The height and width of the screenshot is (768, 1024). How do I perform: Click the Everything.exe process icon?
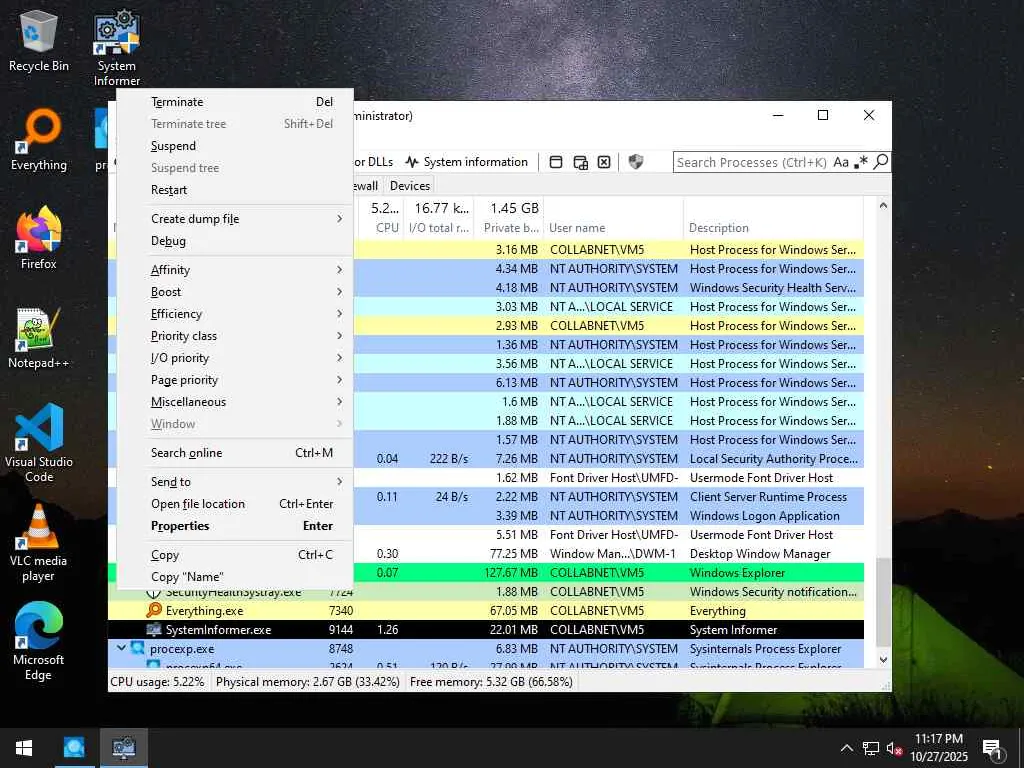click(153, 611)
